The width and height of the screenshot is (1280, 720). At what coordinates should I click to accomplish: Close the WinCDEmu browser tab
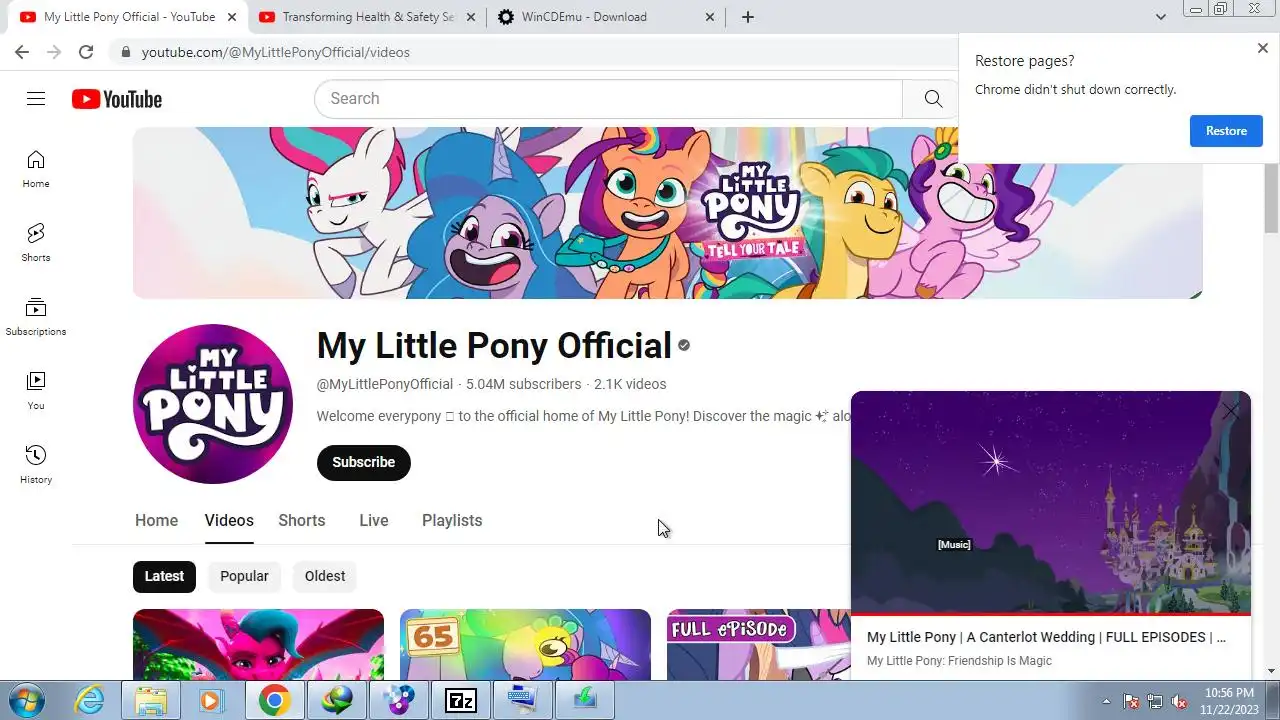tap(710, 17)
